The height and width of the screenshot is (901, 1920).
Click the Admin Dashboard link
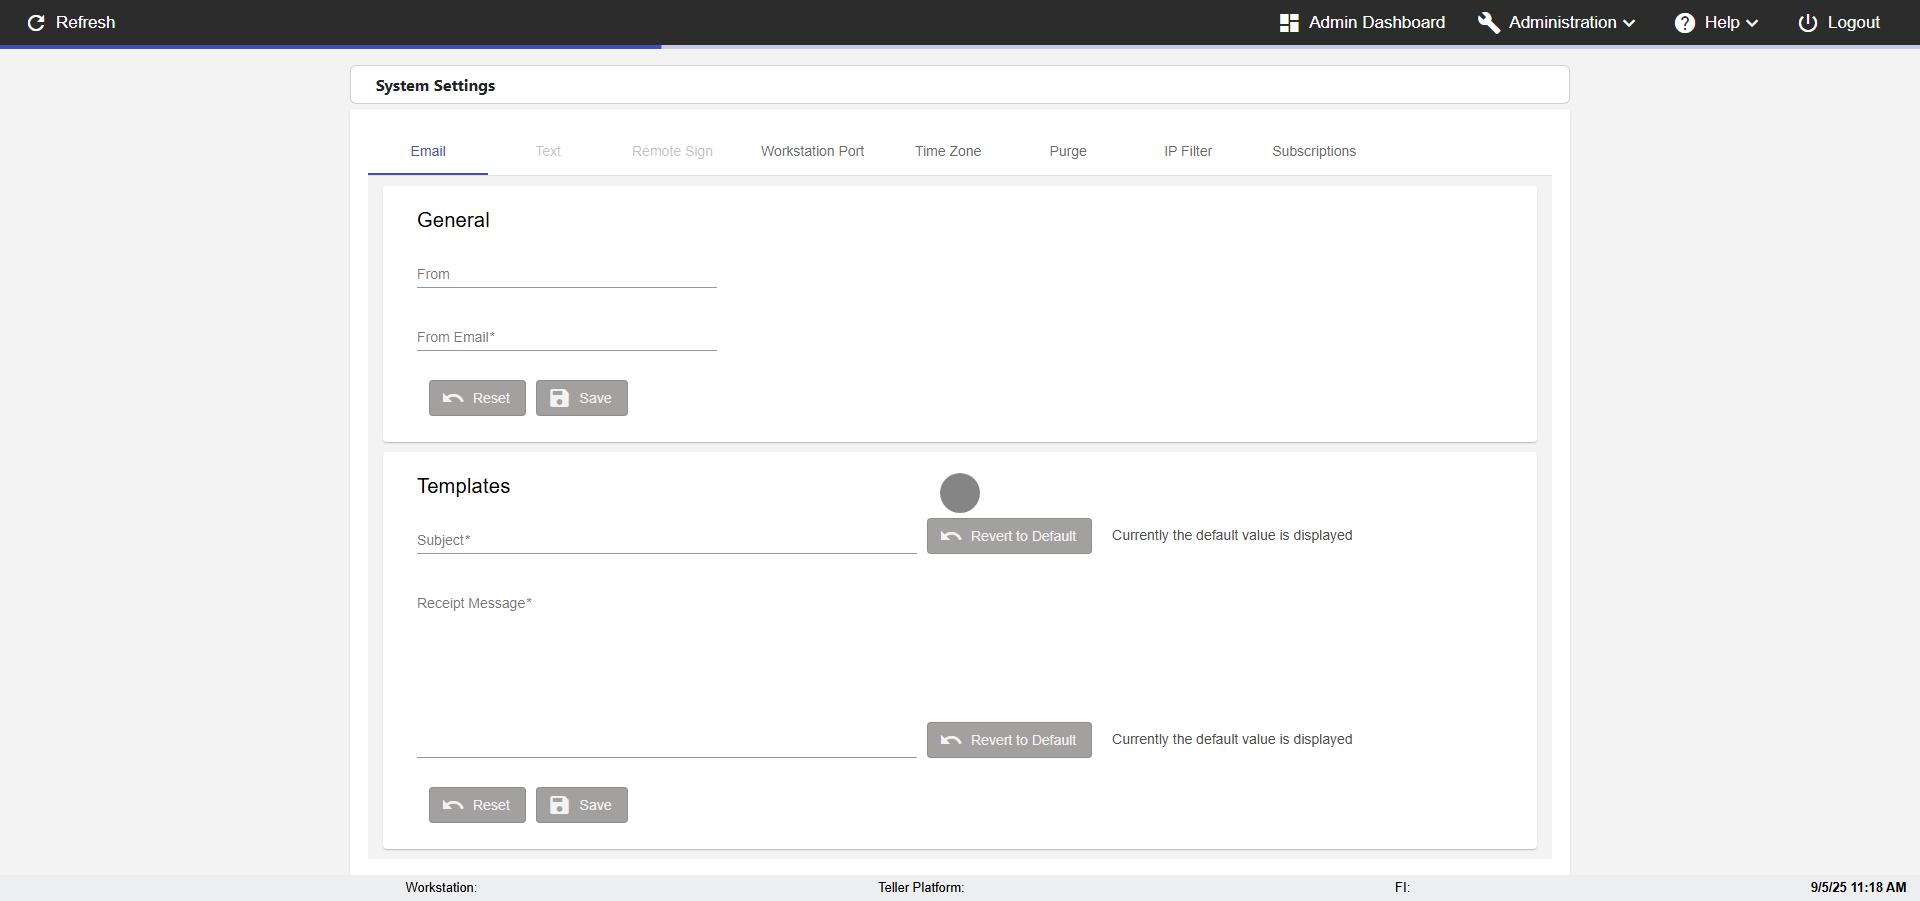1362,23
